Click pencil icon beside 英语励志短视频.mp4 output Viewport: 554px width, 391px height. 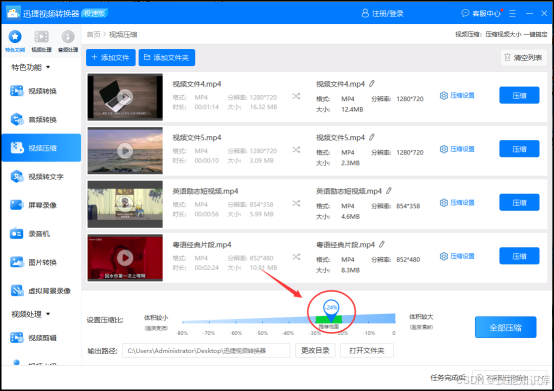tap(389, 191)
